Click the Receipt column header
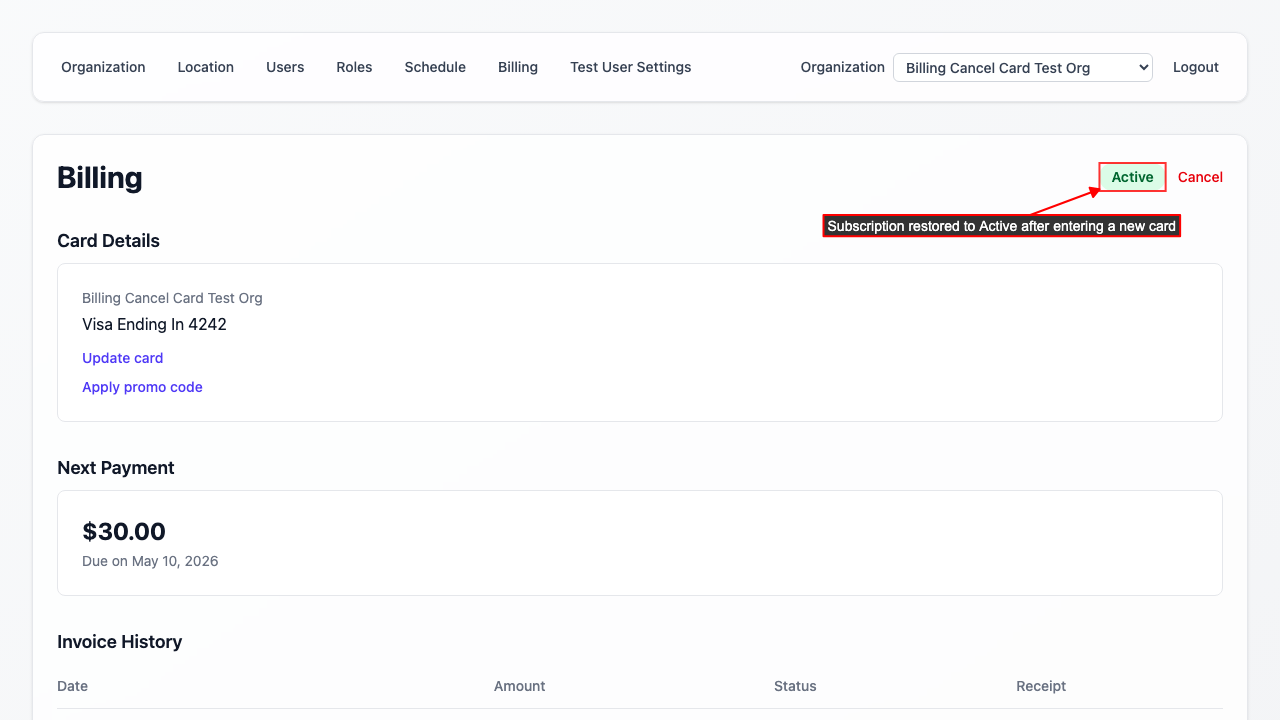1280x720 pixels. click(1041, 686)
